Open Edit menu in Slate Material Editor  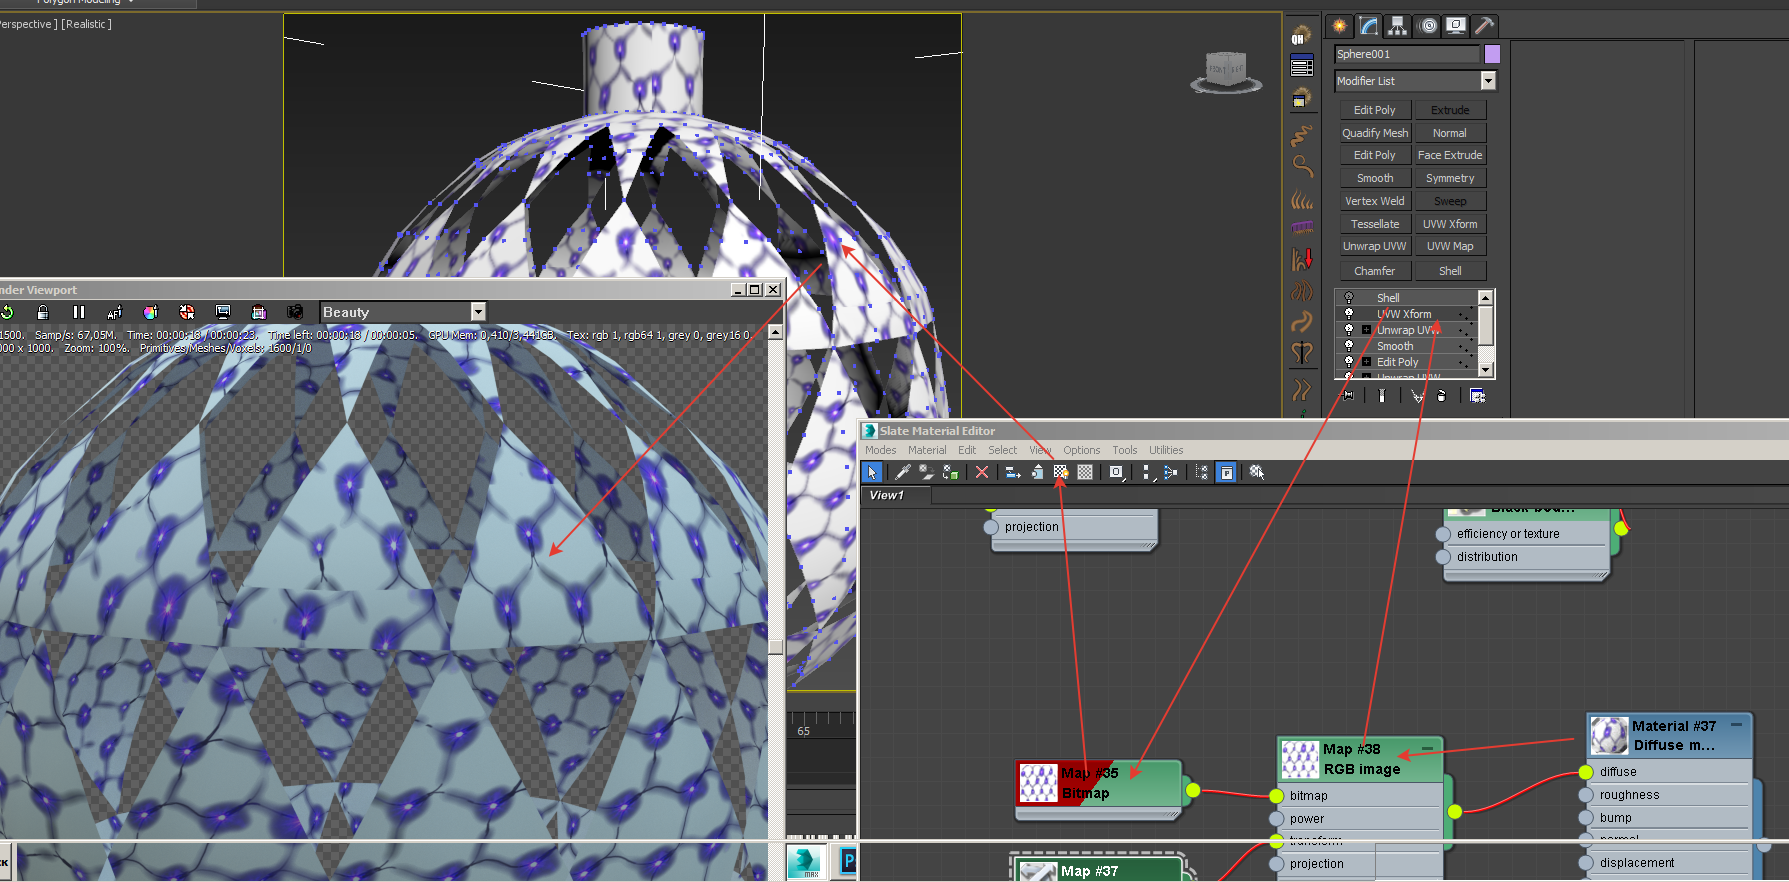967,450
